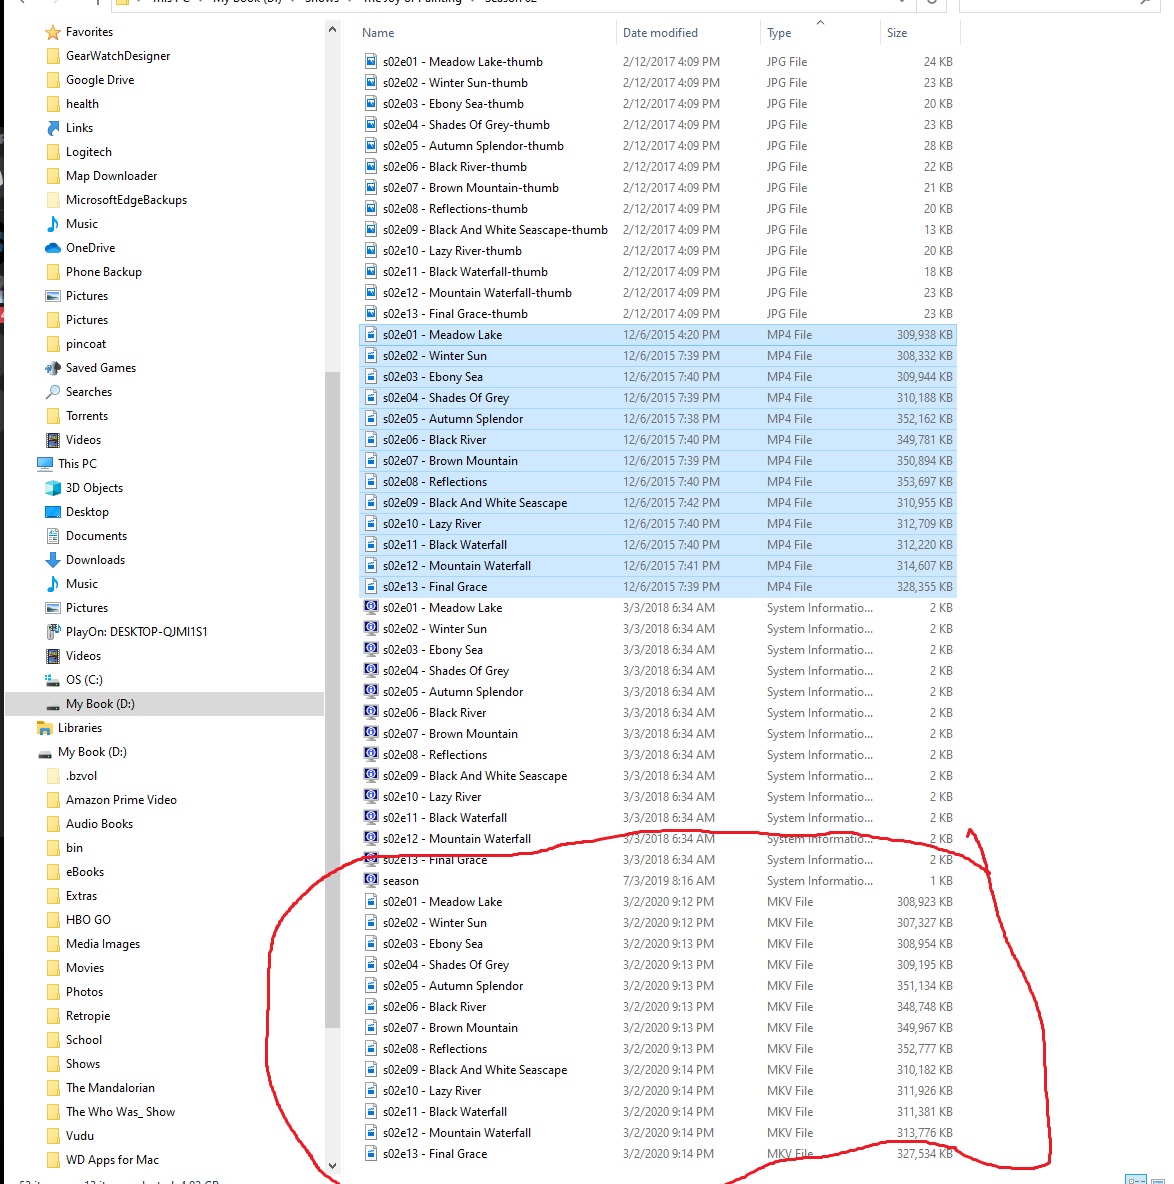Click the 7/3/2019 8:16 AM date

click(668, 880)
